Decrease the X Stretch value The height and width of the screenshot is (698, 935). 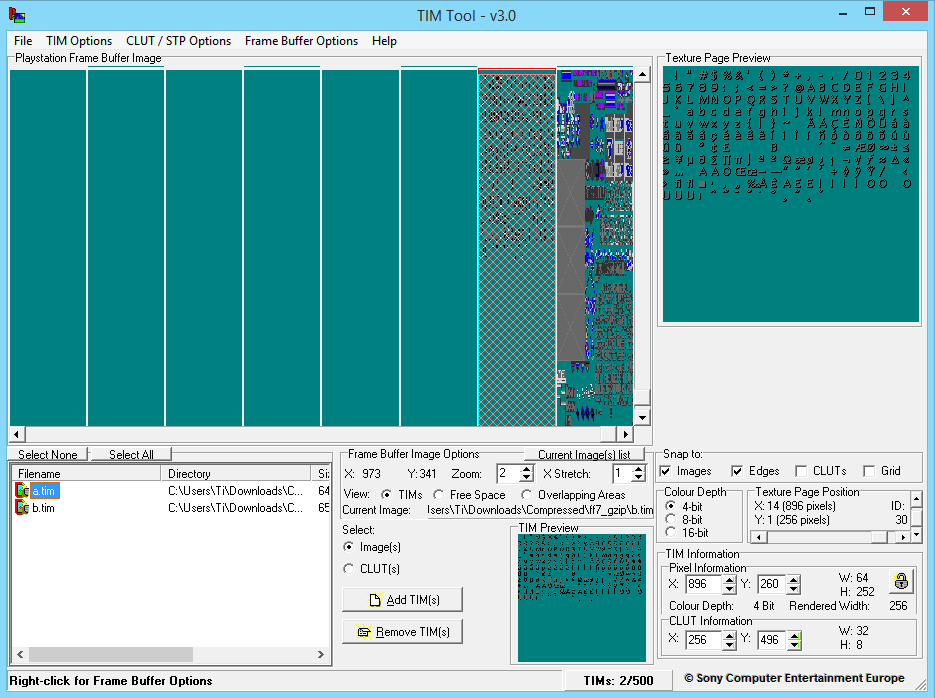point(639,478)
